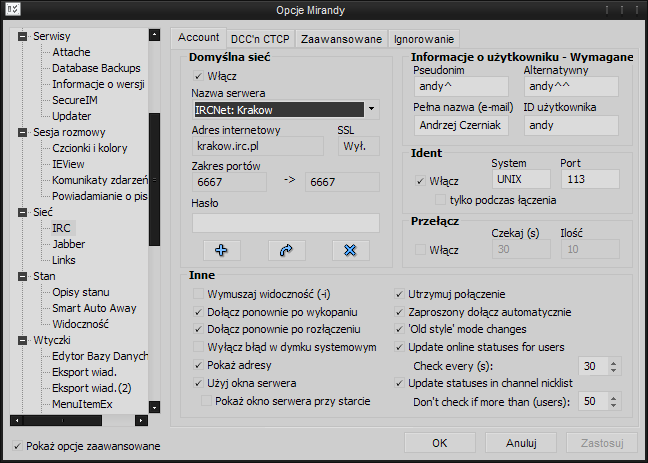This screenshot has width=648, height=463.
Task: Click the first Zakres portów field
Action: pyautogui.click(x=229, y=182)
